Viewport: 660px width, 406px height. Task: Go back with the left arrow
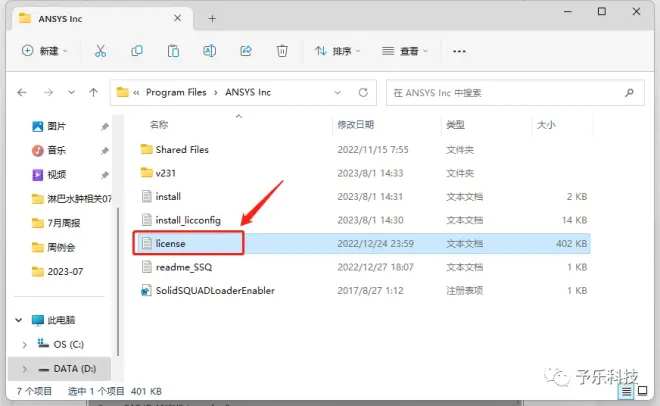tap(22, 92)
